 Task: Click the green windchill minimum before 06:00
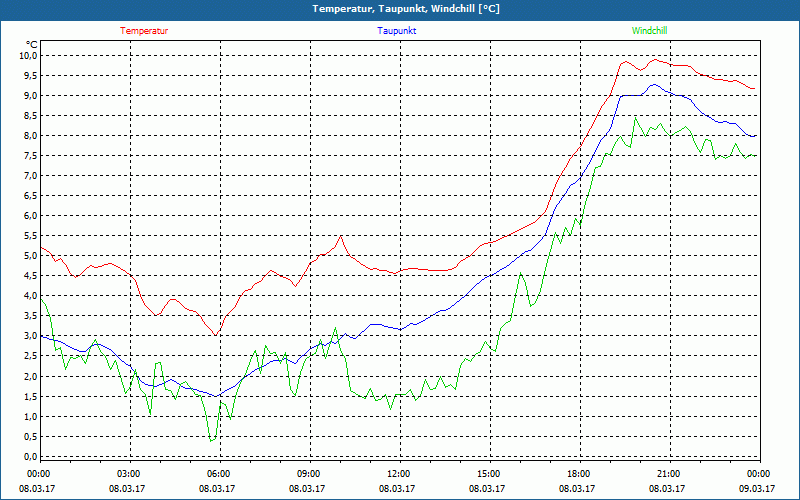point(211,440)
